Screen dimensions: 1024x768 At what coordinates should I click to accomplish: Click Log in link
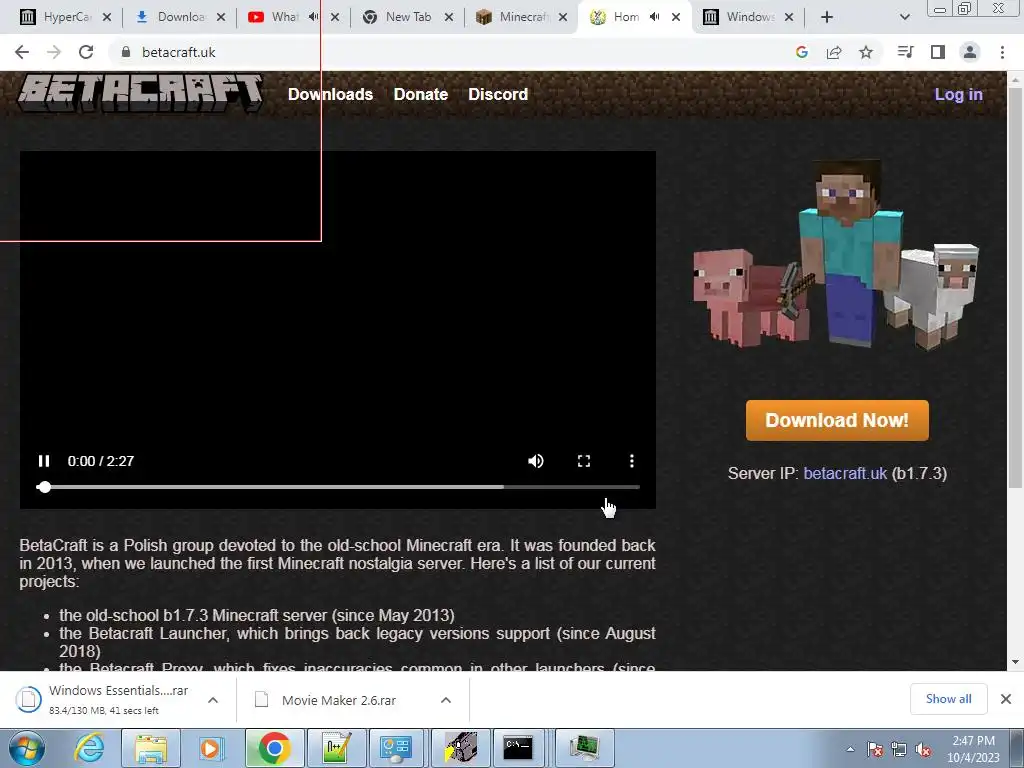point(959,94)
